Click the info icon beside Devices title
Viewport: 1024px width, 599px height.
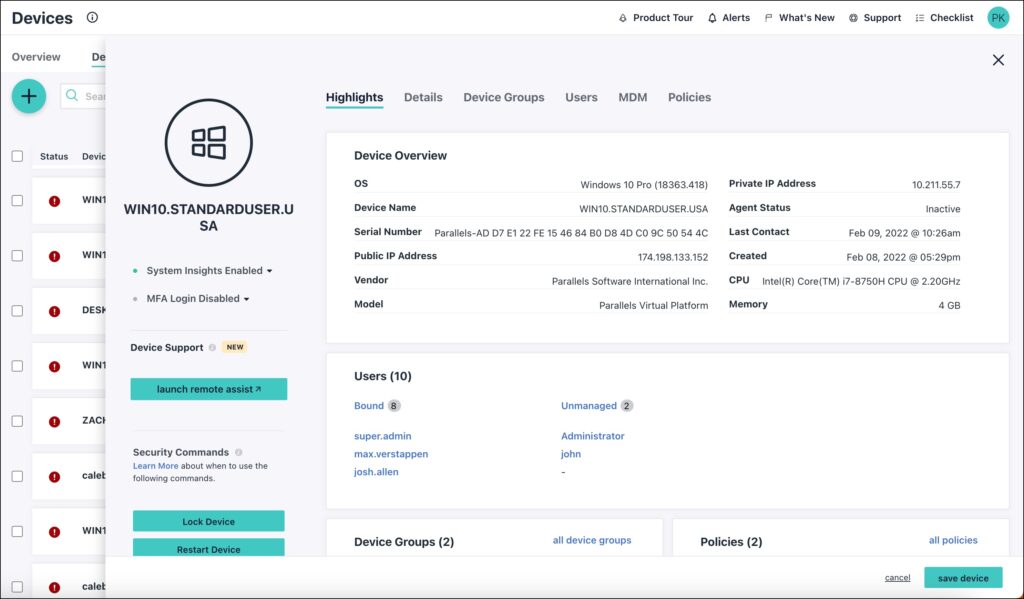coord(93,17)
